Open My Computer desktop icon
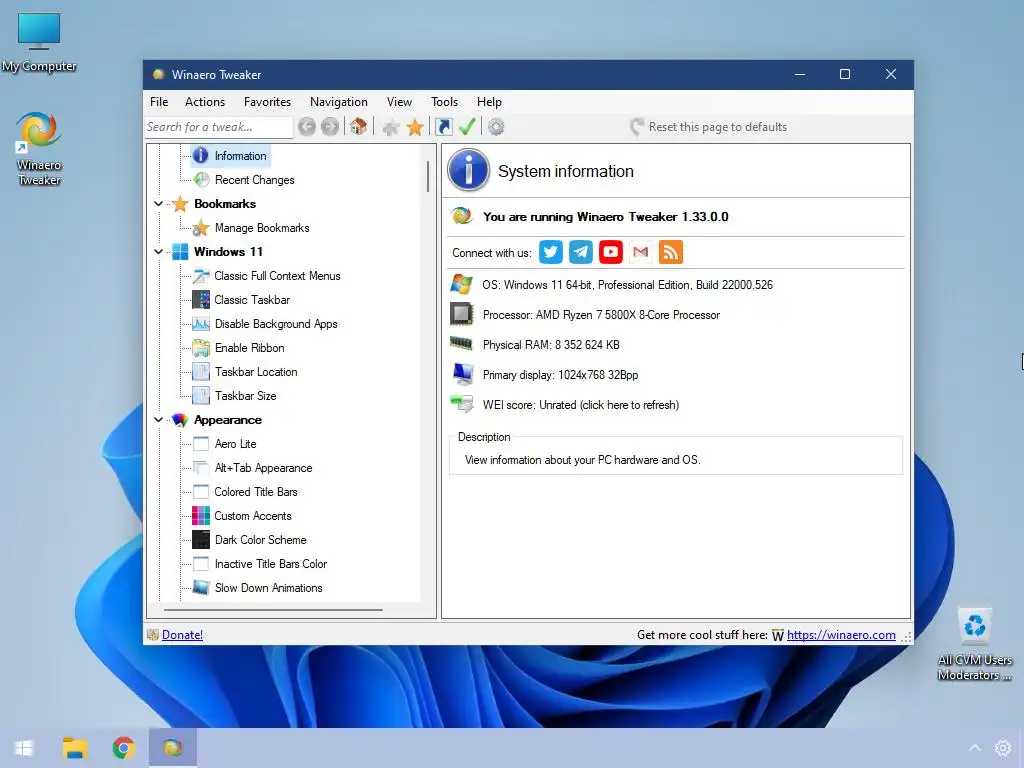The height and width of the screenshot is (768, 1024). pos(39,42)
